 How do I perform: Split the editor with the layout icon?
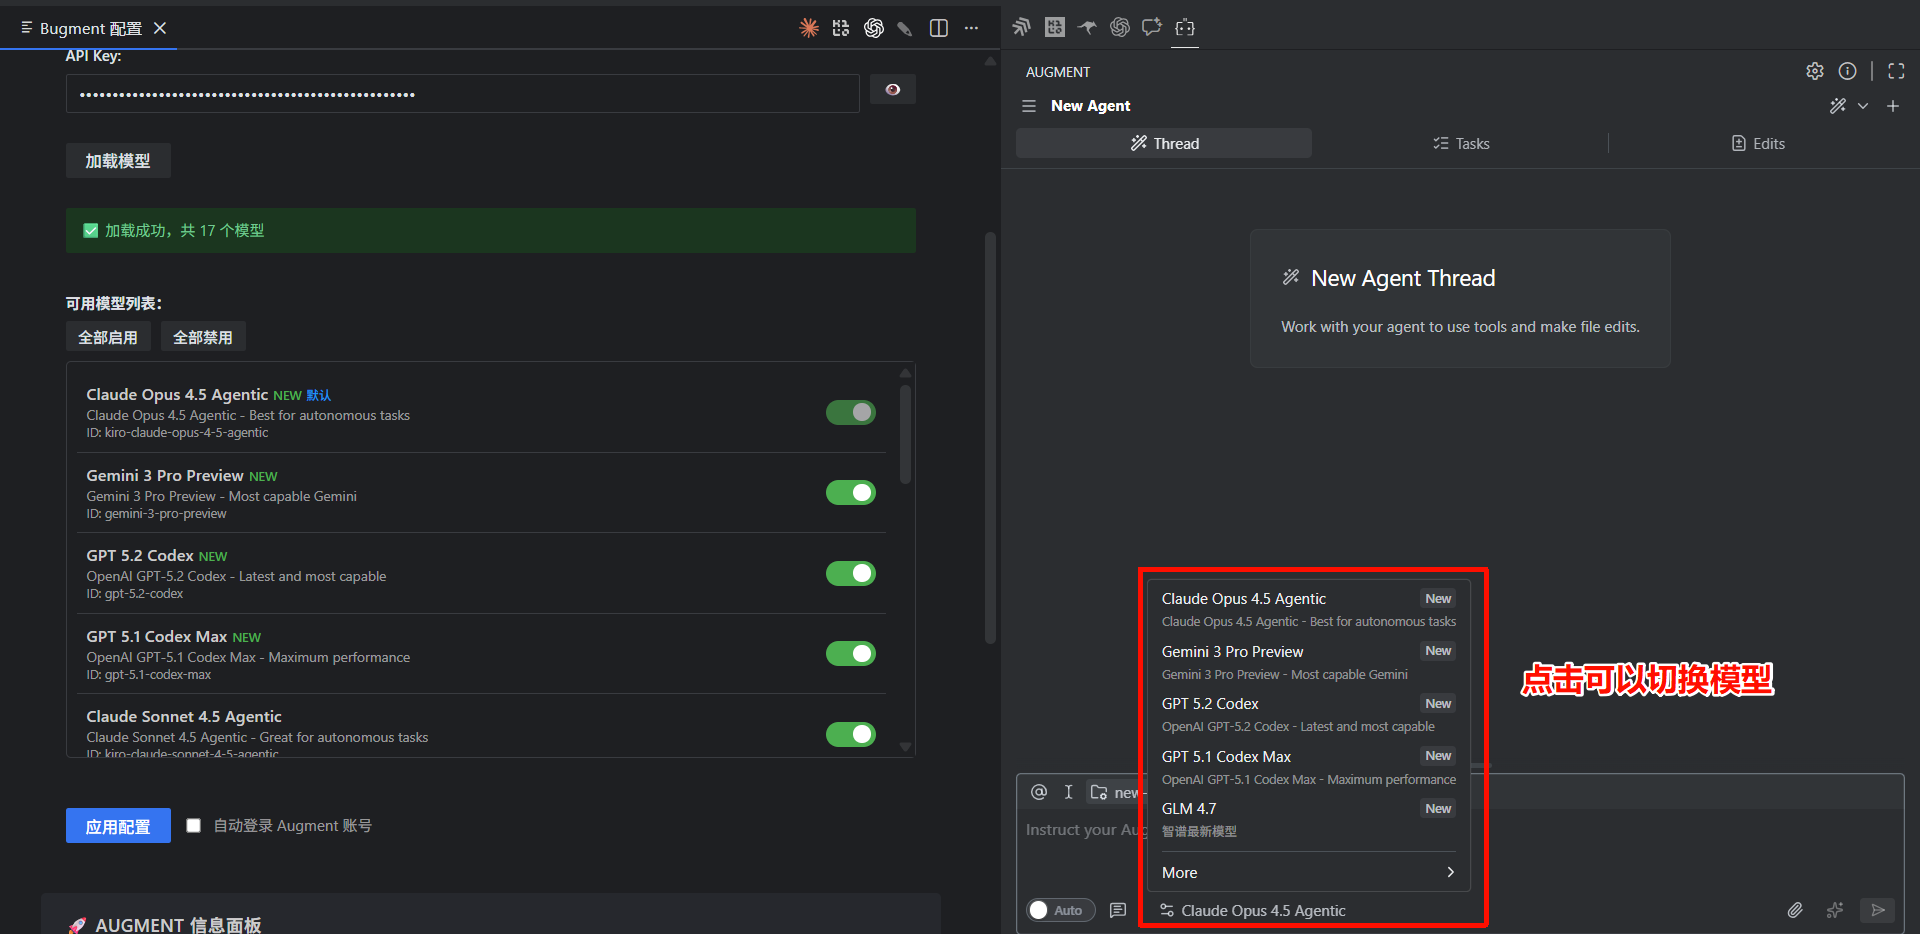939,28
